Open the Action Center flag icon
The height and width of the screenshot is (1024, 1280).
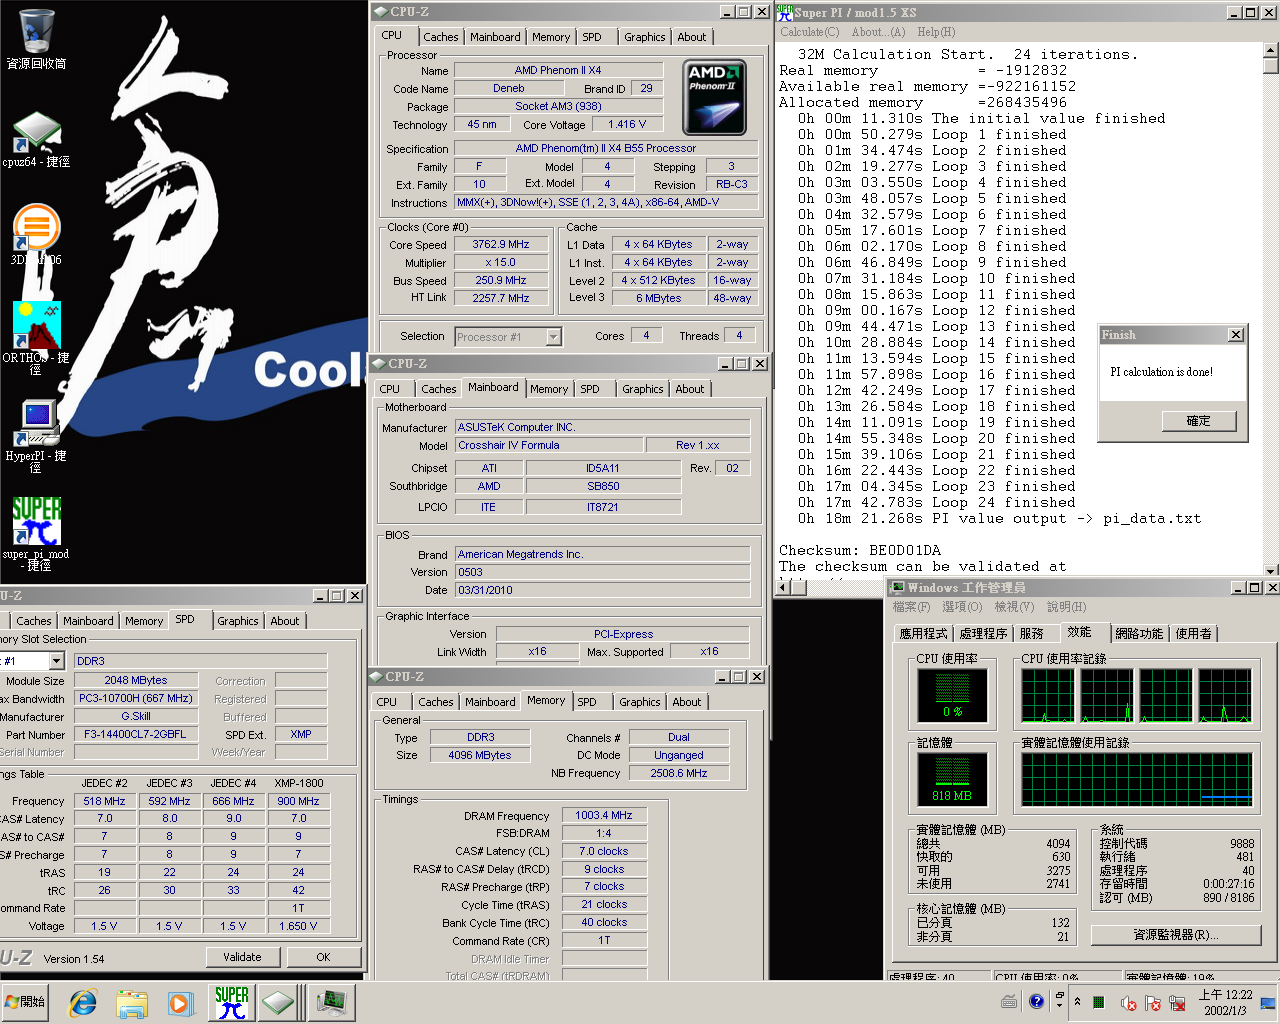tap(1153, 1003)
